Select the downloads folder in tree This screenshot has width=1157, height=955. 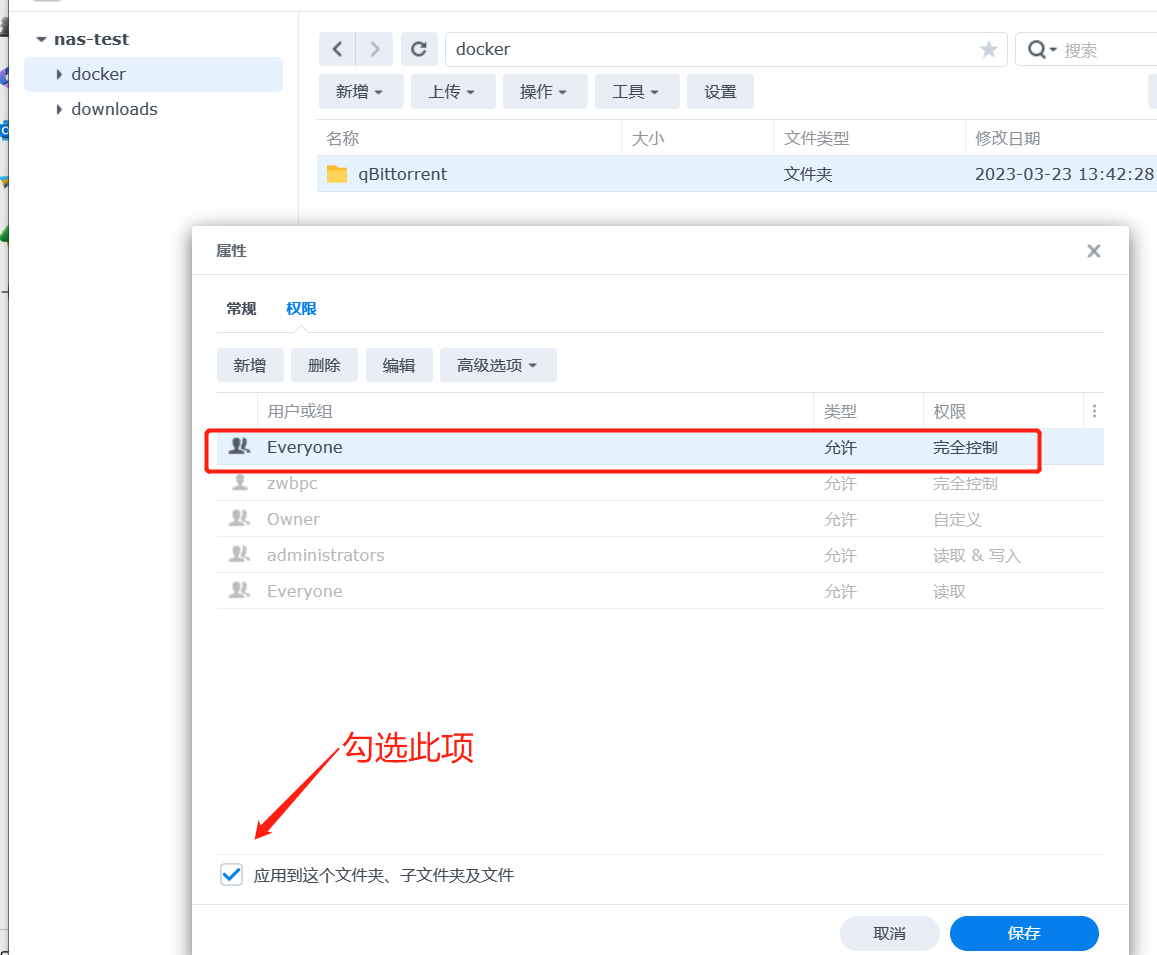114,109
